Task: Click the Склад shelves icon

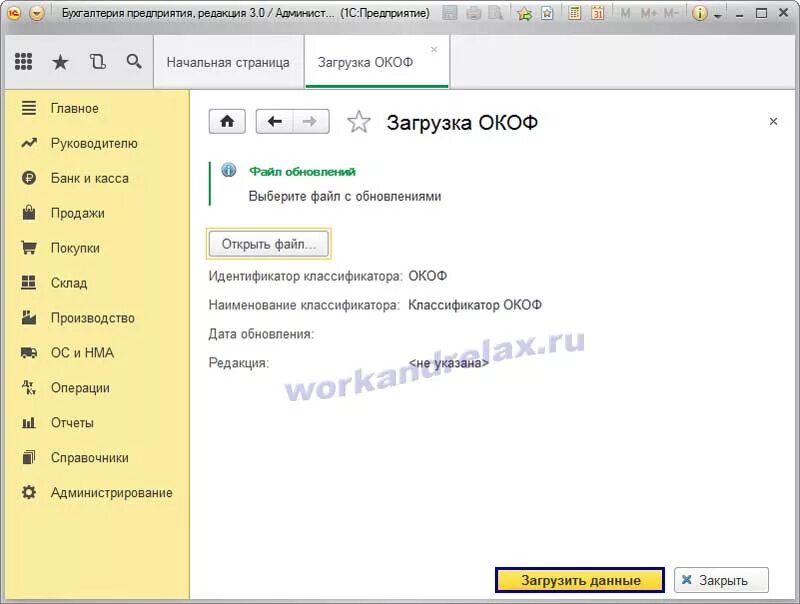Action: pyautogui.click(x=29, y=283)
